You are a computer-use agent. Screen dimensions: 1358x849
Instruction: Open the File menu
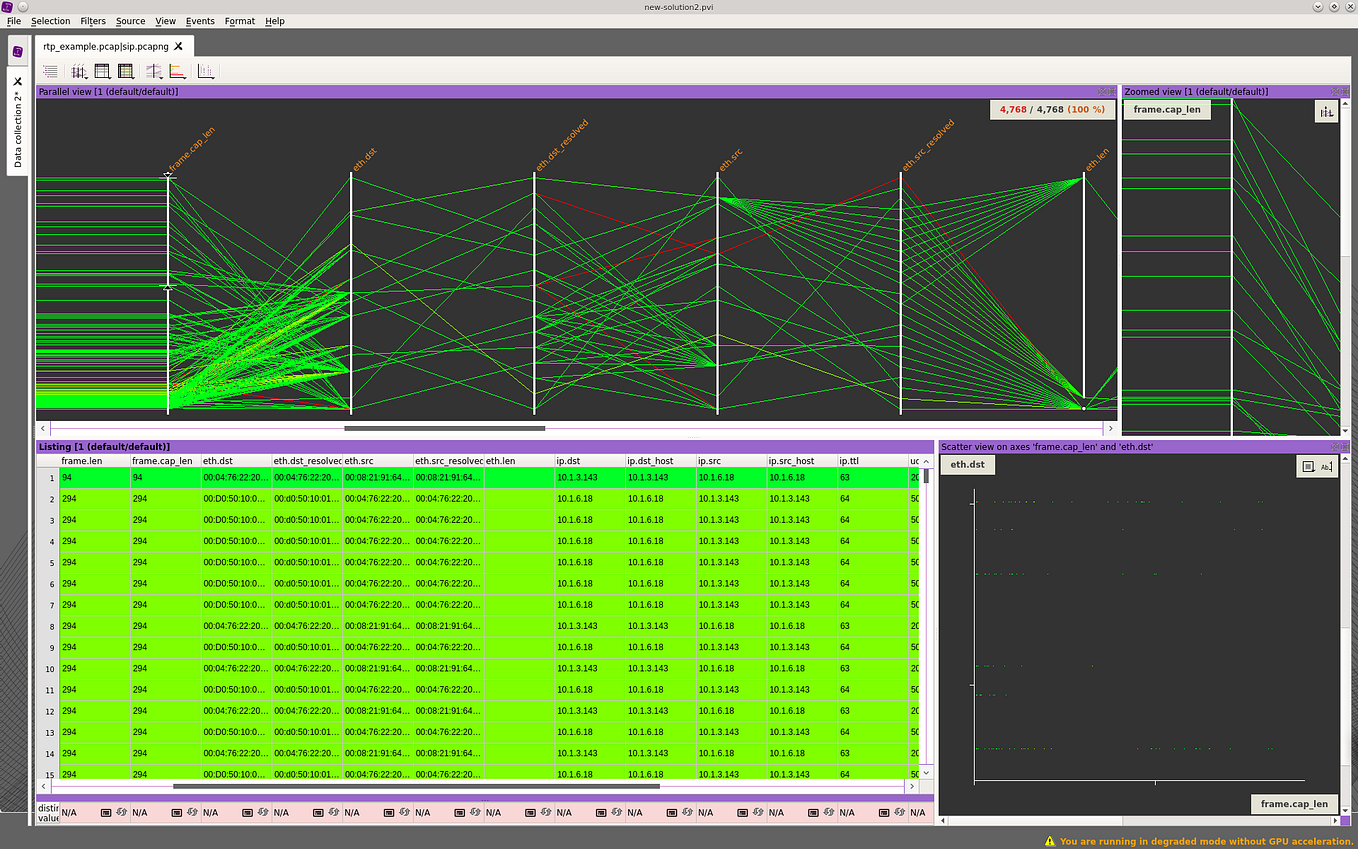click(x=14, y=21)
